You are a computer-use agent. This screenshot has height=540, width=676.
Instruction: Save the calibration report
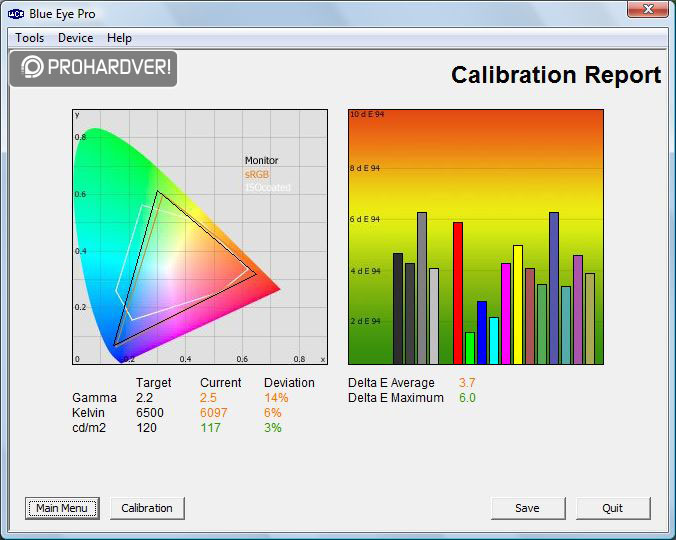pyautogui.click(x=527, y=508)
